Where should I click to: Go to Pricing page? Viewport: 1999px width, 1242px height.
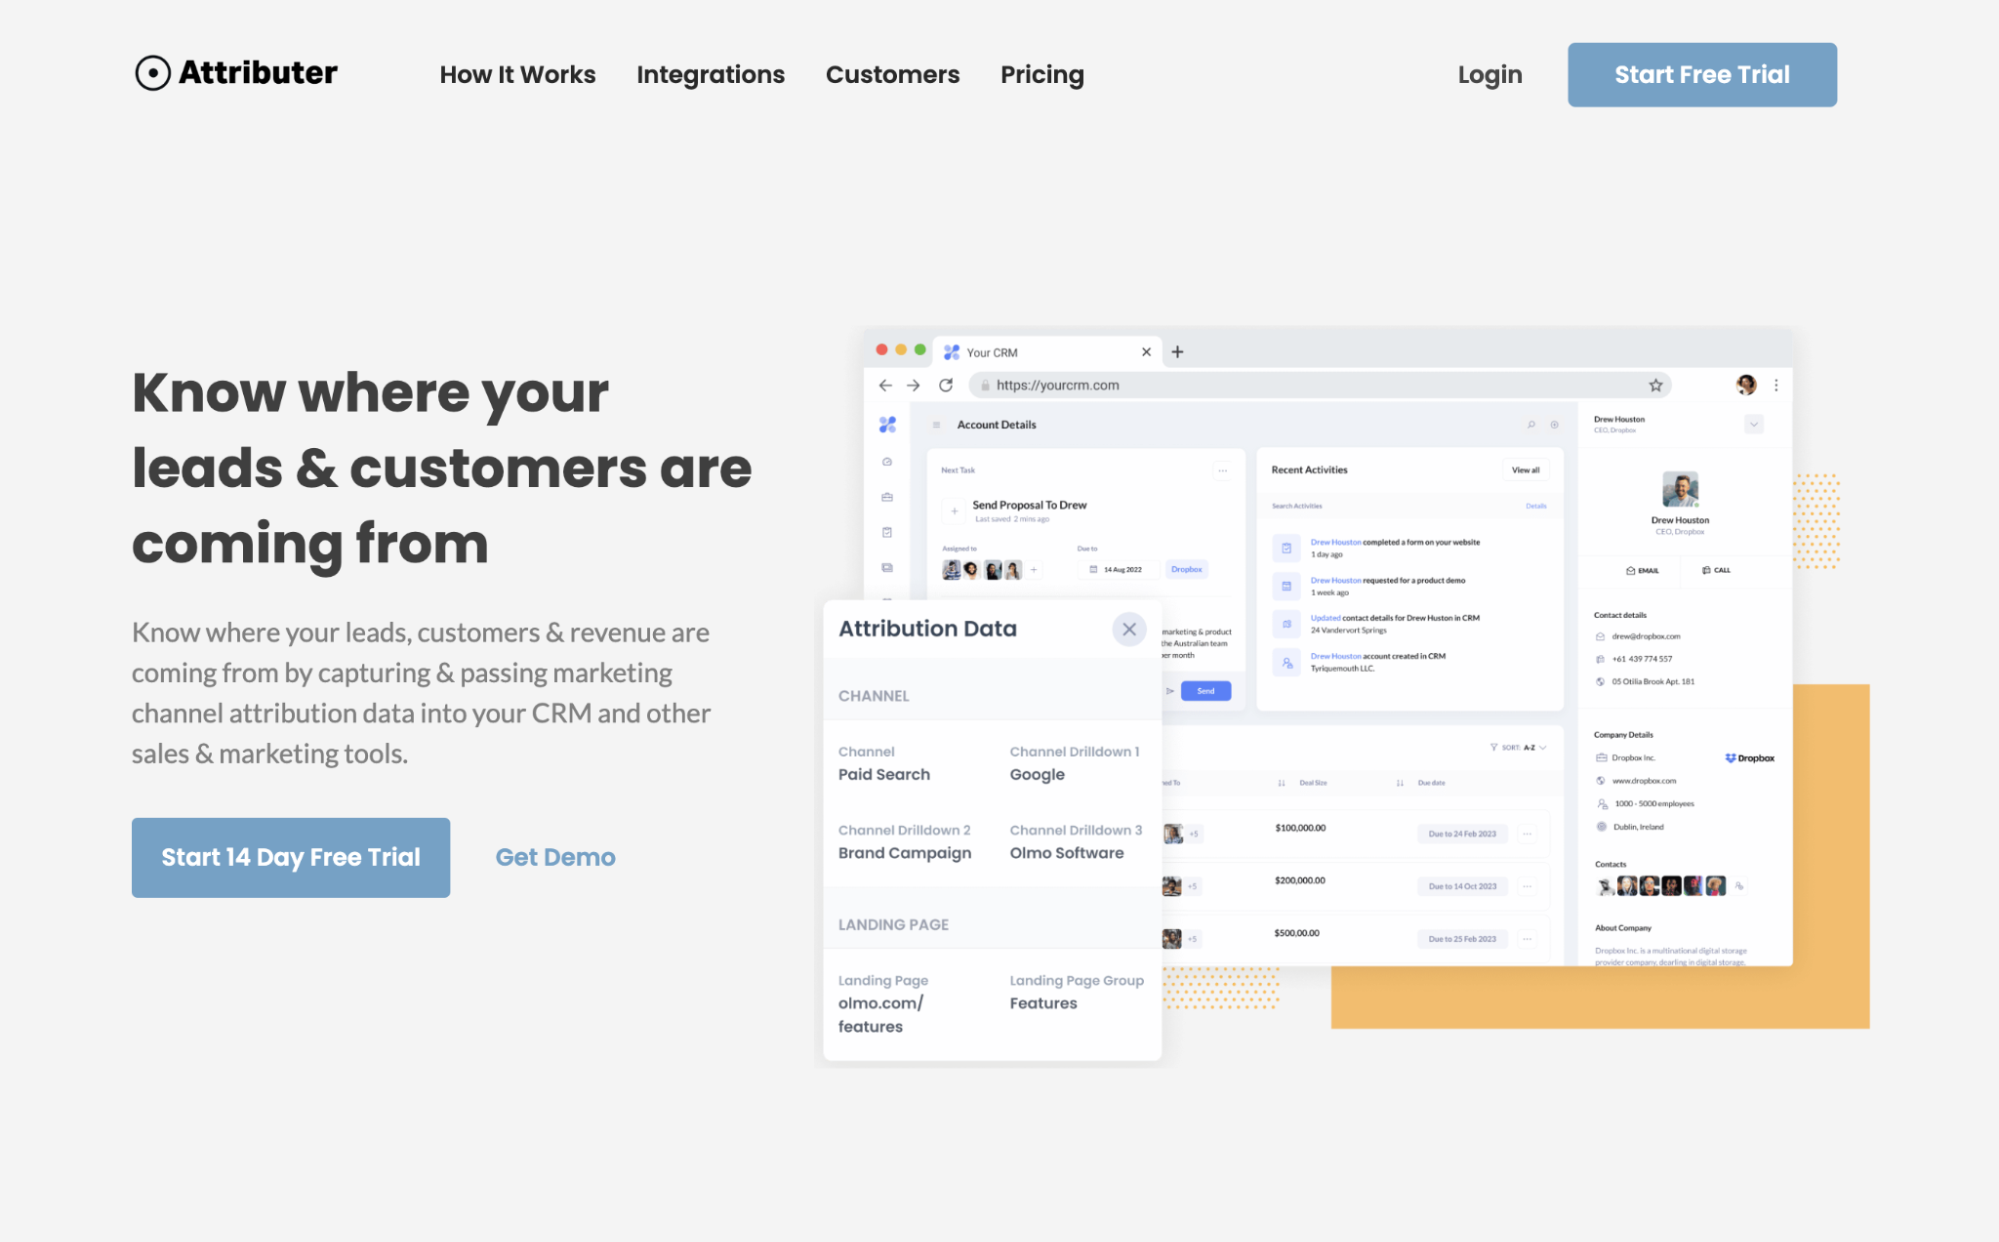[x=1042, y=75]
